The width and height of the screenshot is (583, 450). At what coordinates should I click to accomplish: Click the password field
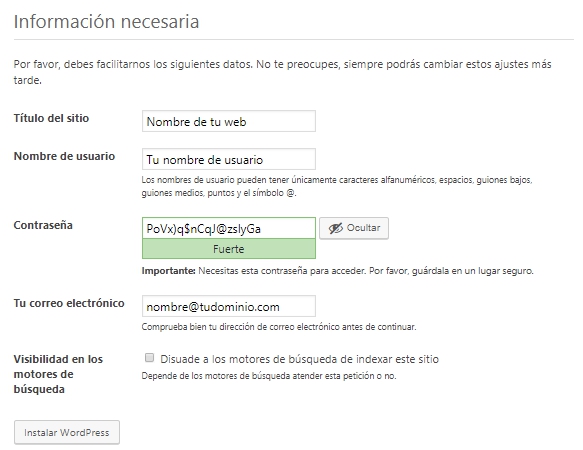click(x=229, y=228)
